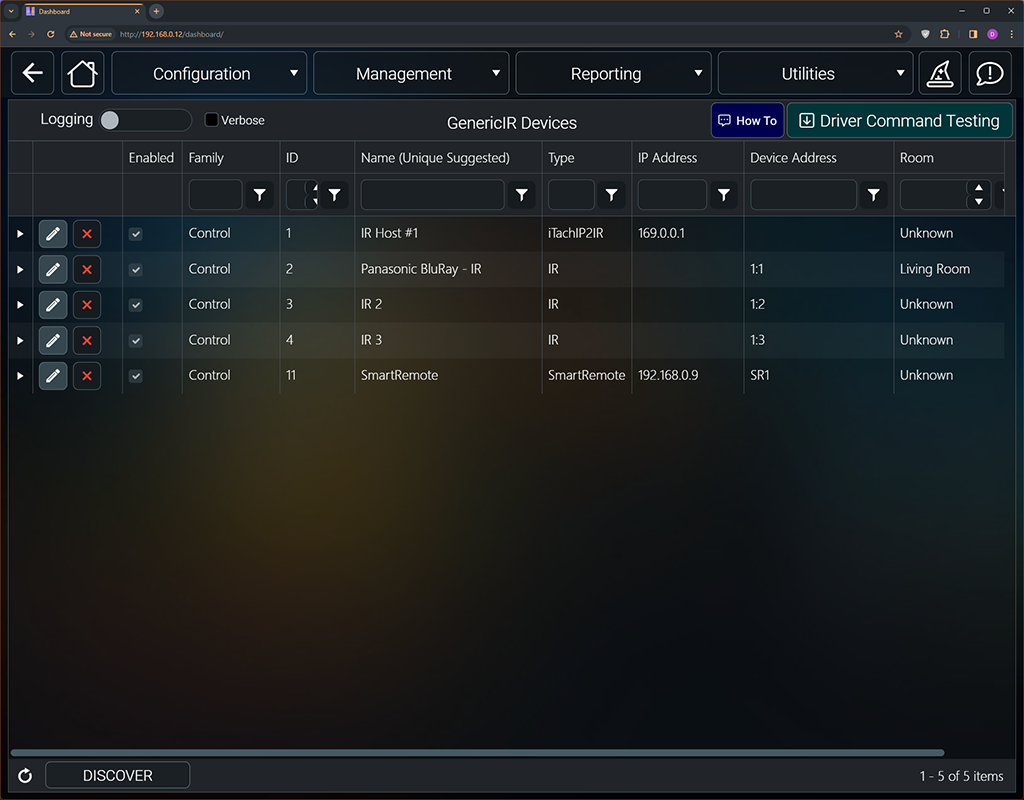Expand the IR 2 row details
Screen dimensions: 1024x800
click(x=20, y=305)
